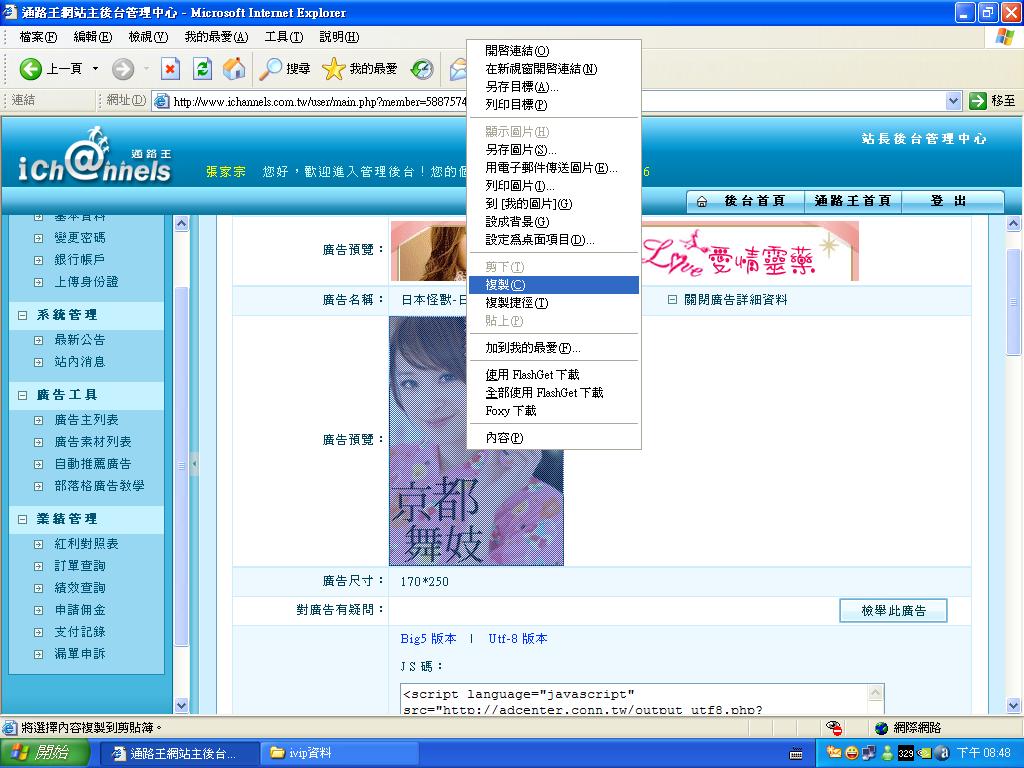Click the 搜尋 magnifier toolbar button

point(285,69)
